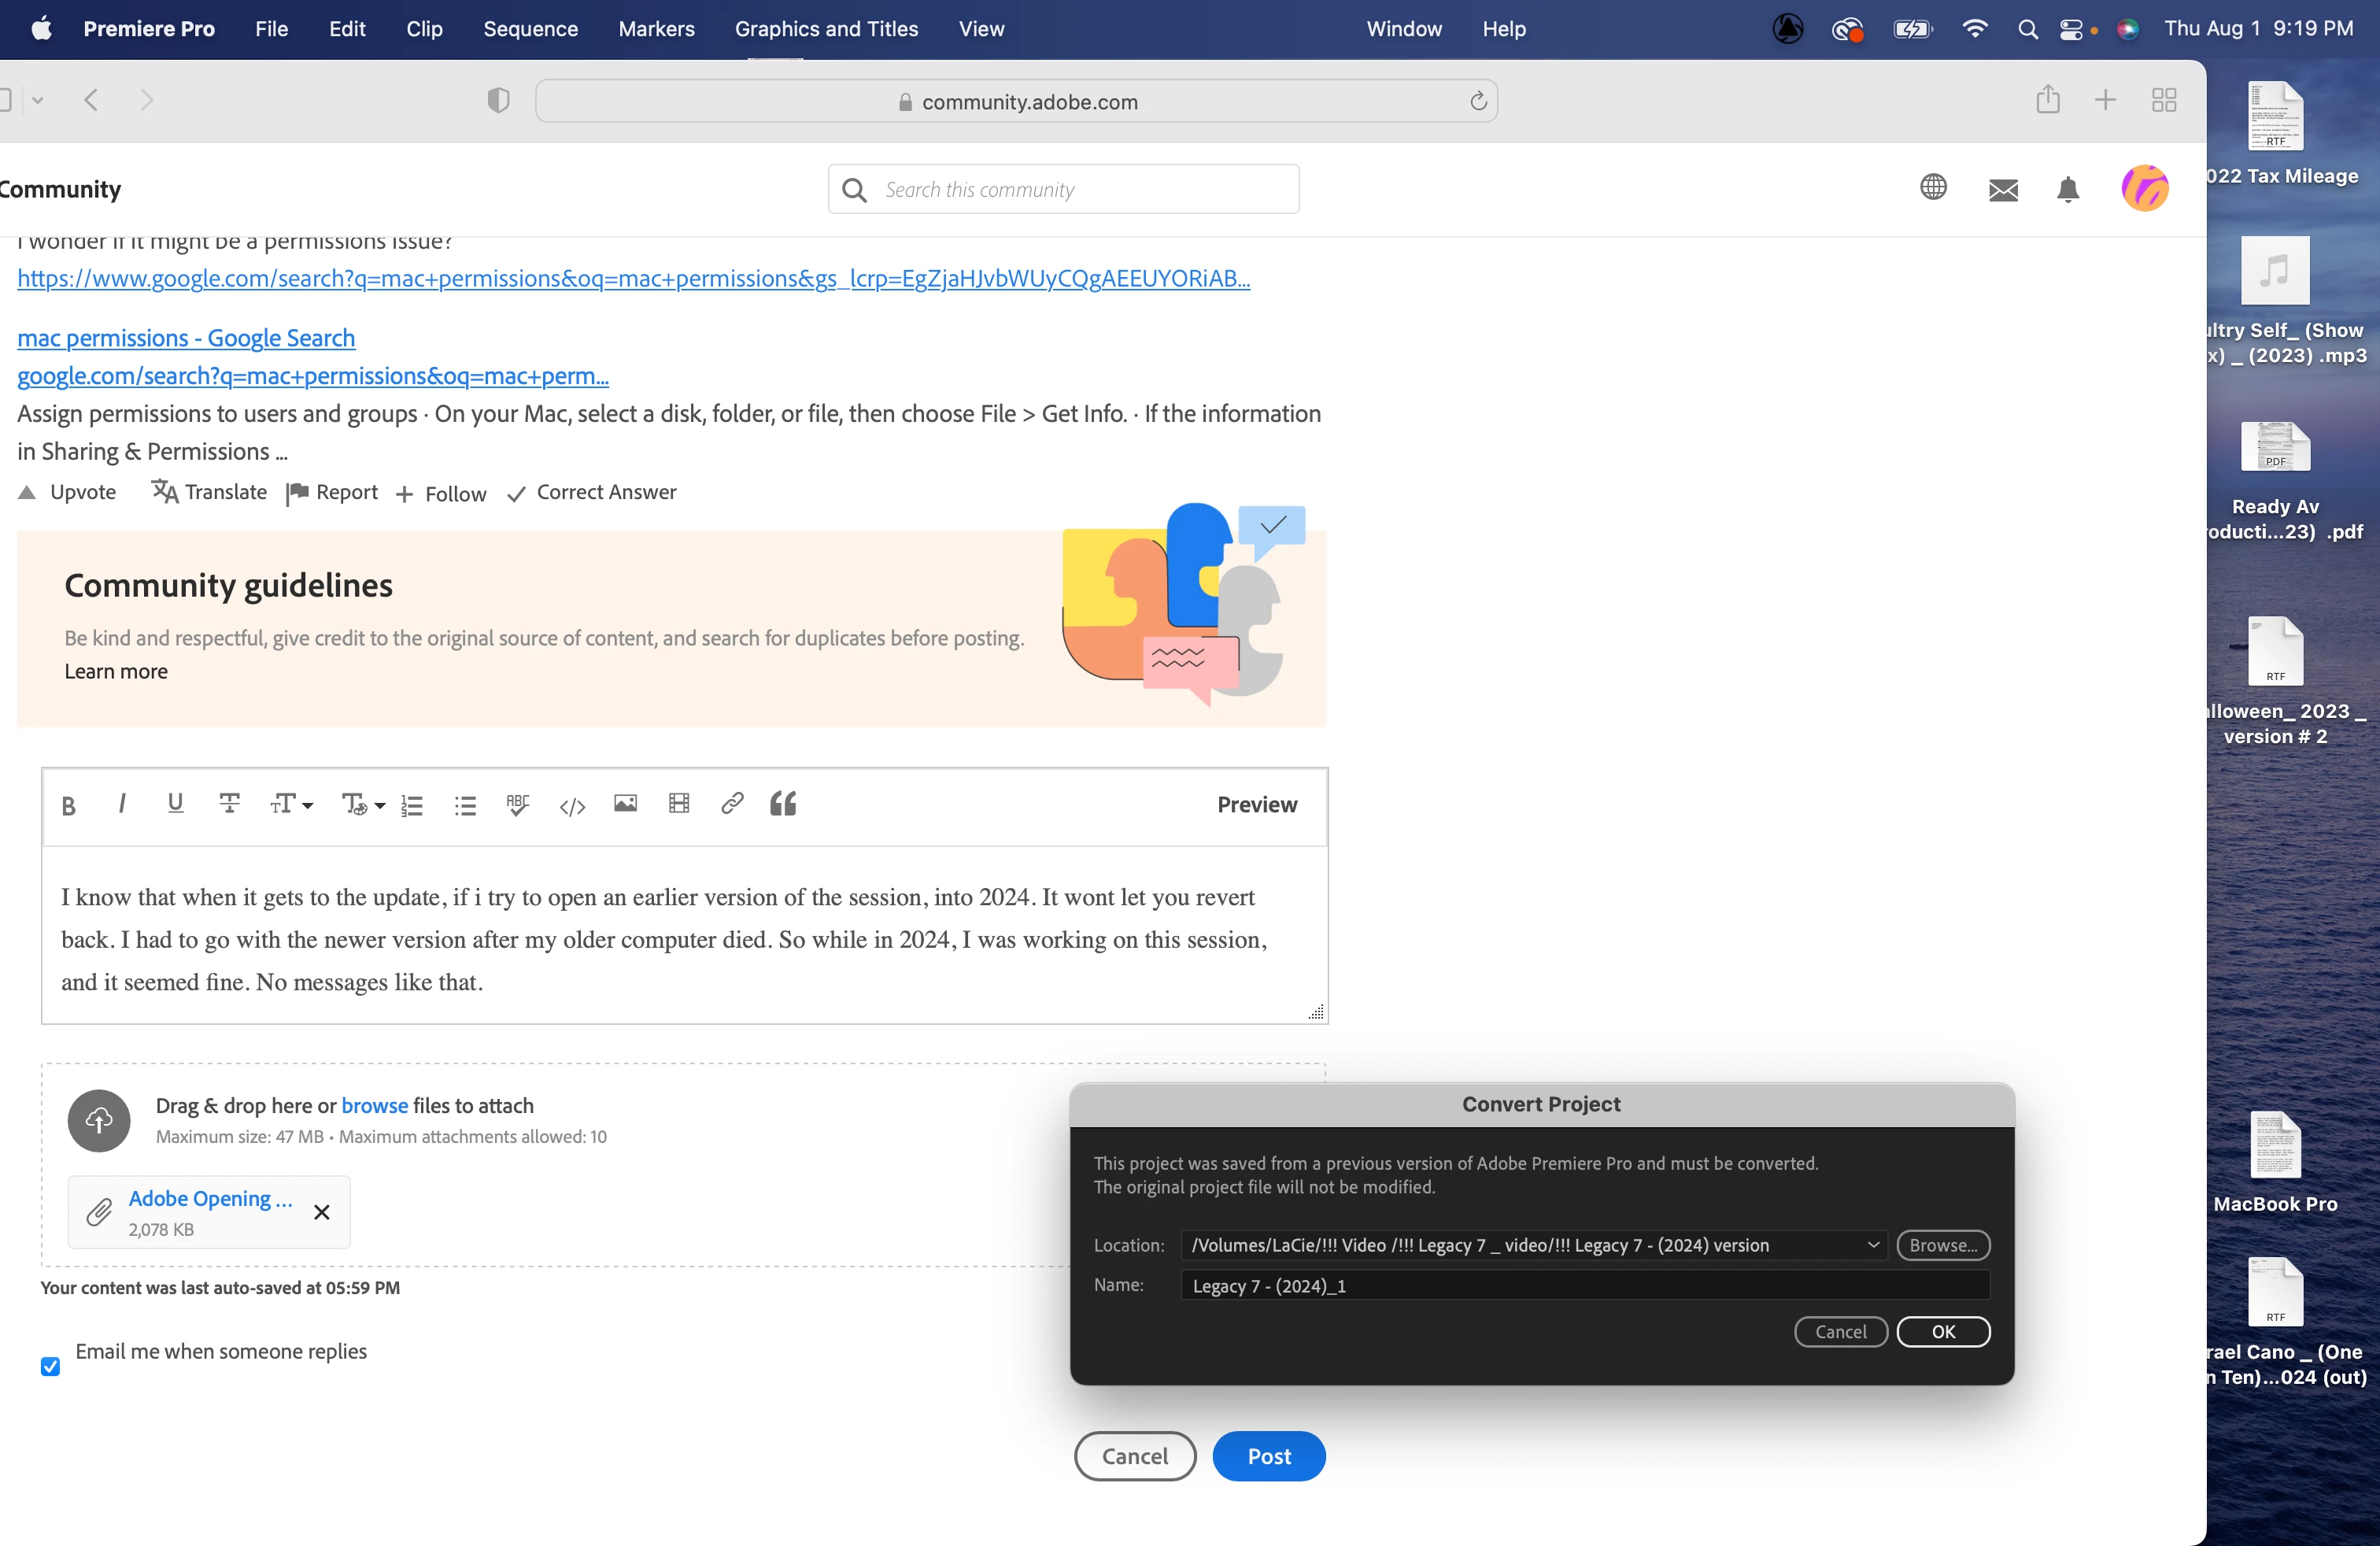Image resolution: width=2380 pixels, height=1546 pixels.
Task: Click the insert photo icon in editor
Action: coord(625,803)
